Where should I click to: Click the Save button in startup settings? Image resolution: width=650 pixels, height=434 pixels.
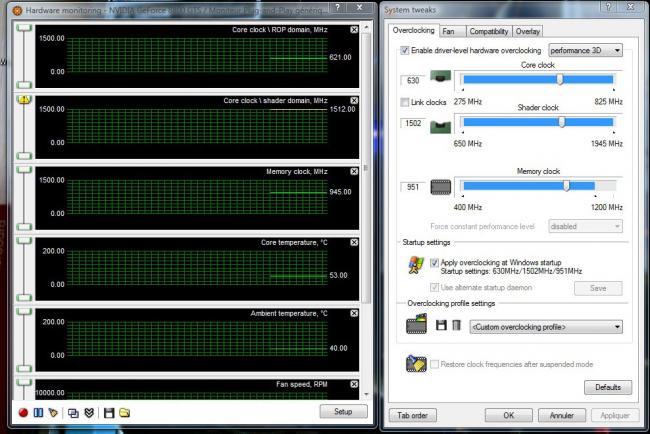[598, 288]
